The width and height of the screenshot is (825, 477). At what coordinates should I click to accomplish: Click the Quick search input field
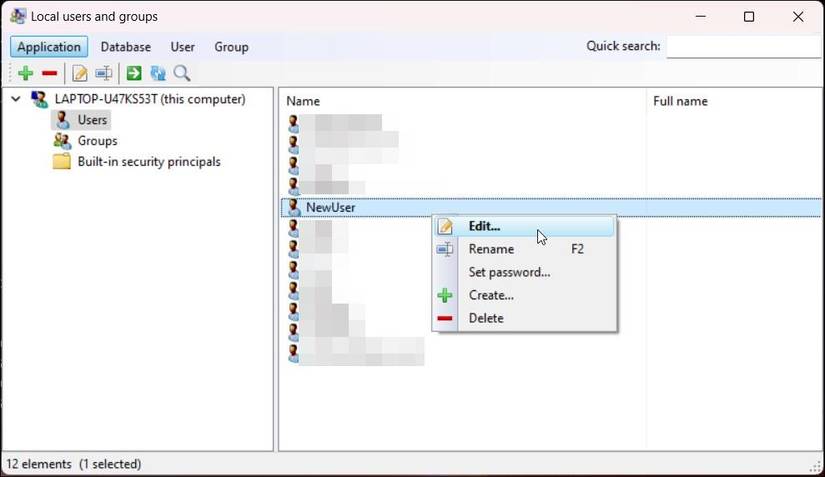point(744,47)
